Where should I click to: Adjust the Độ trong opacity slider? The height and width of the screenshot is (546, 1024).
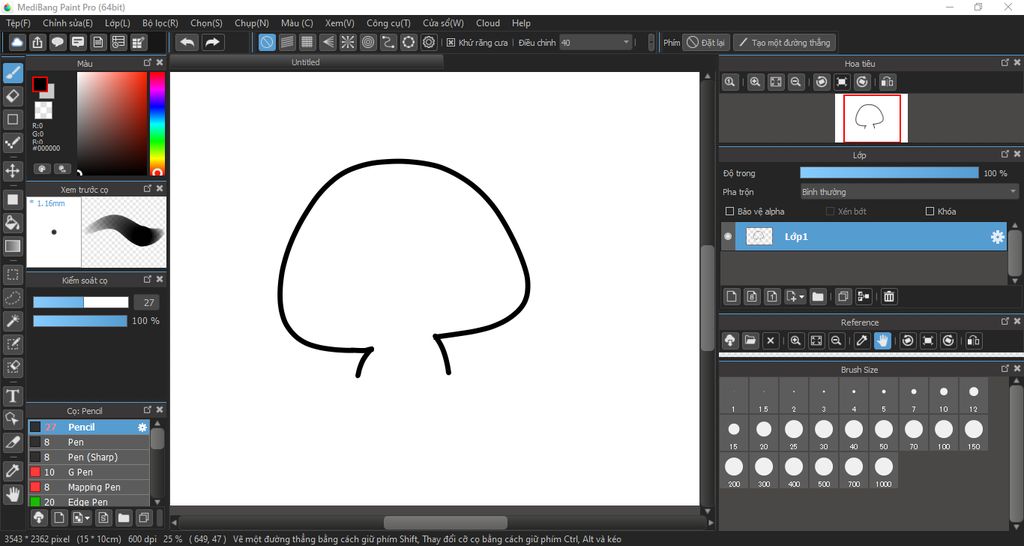[x=889, y=173]
